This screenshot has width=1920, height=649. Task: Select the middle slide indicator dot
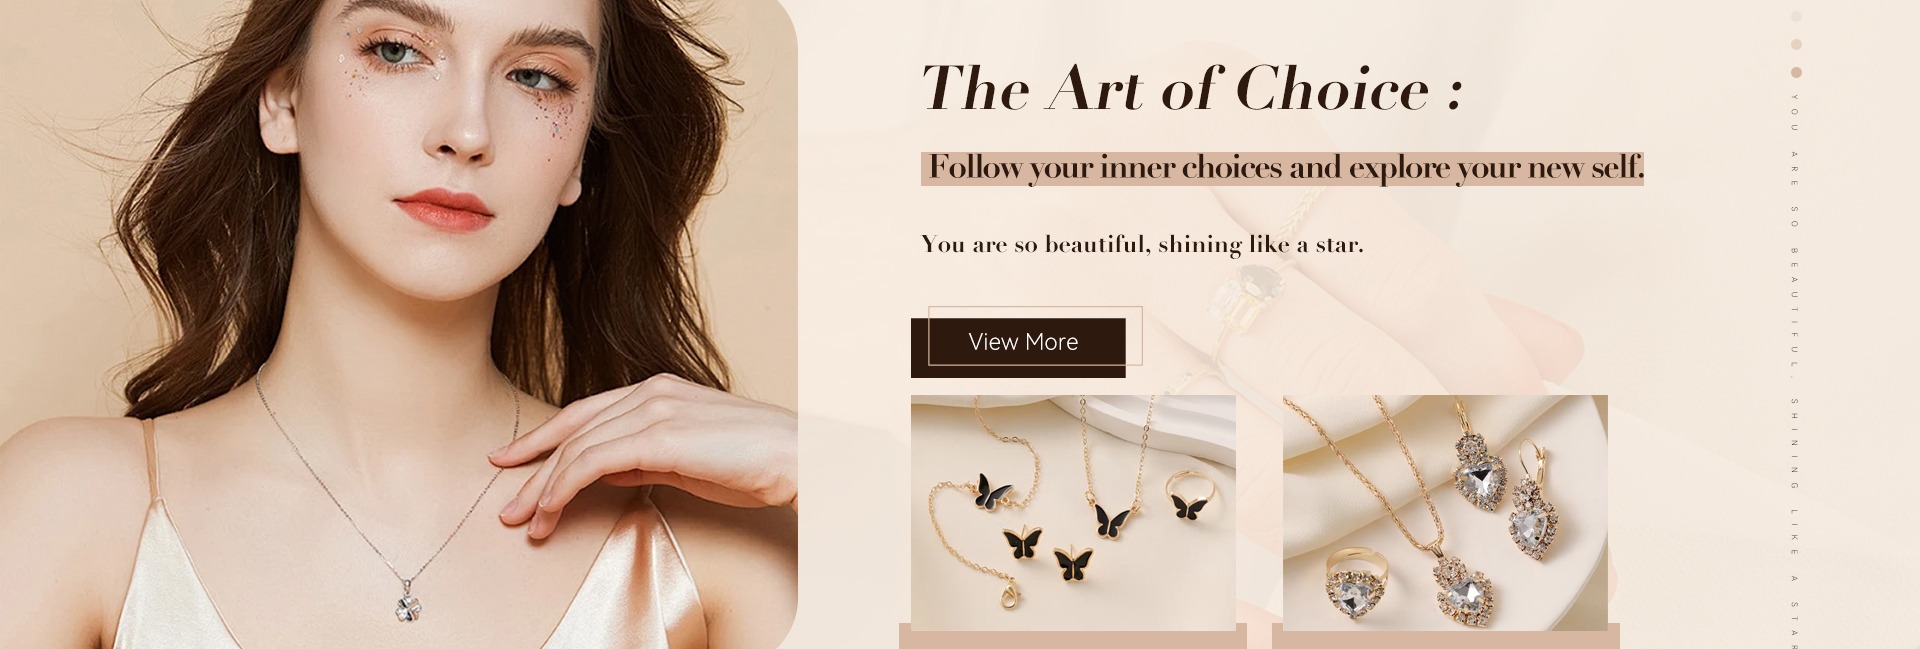point(1796,44)
